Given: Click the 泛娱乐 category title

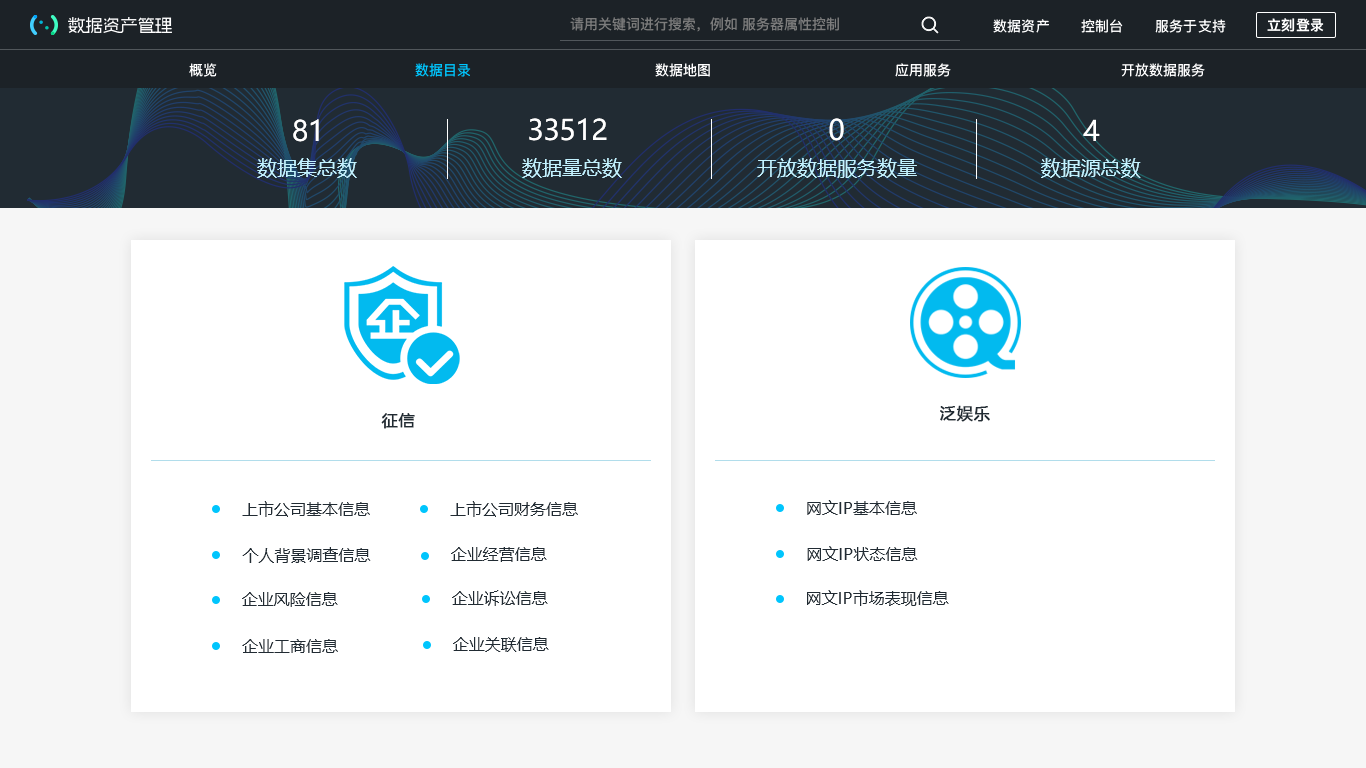Looking at the screenshot, I should (965, 414).
